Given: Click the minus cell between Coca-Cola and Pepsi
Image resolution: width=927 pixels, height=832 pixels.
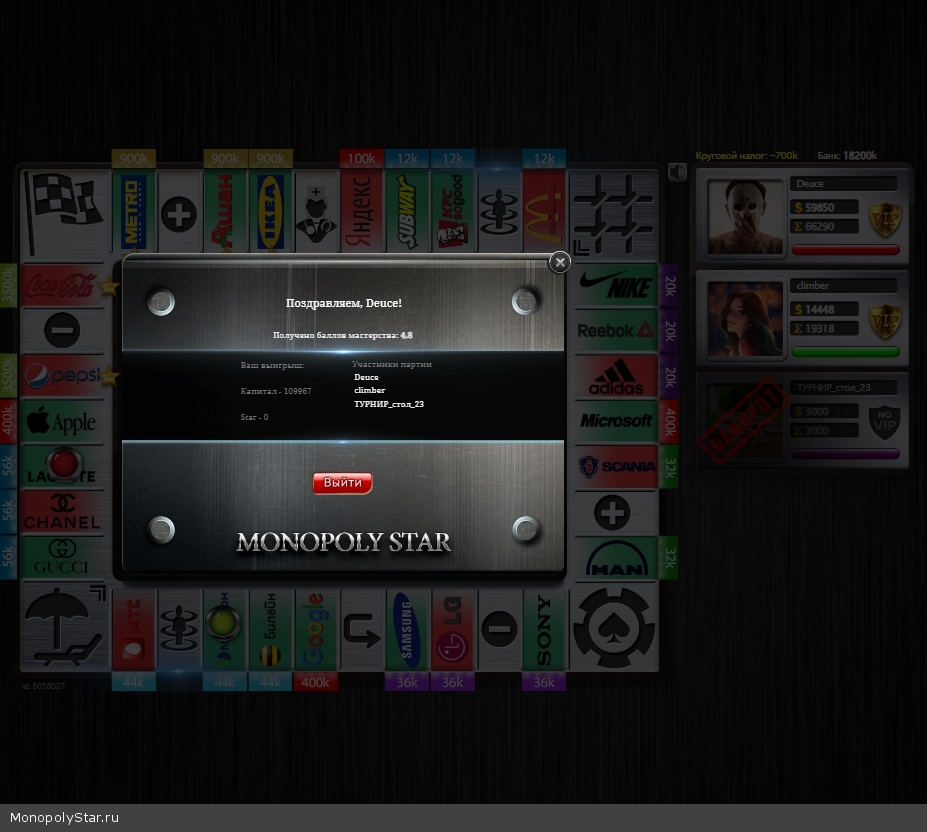Looking at the screenshot, I should click(x=63, y=331).
